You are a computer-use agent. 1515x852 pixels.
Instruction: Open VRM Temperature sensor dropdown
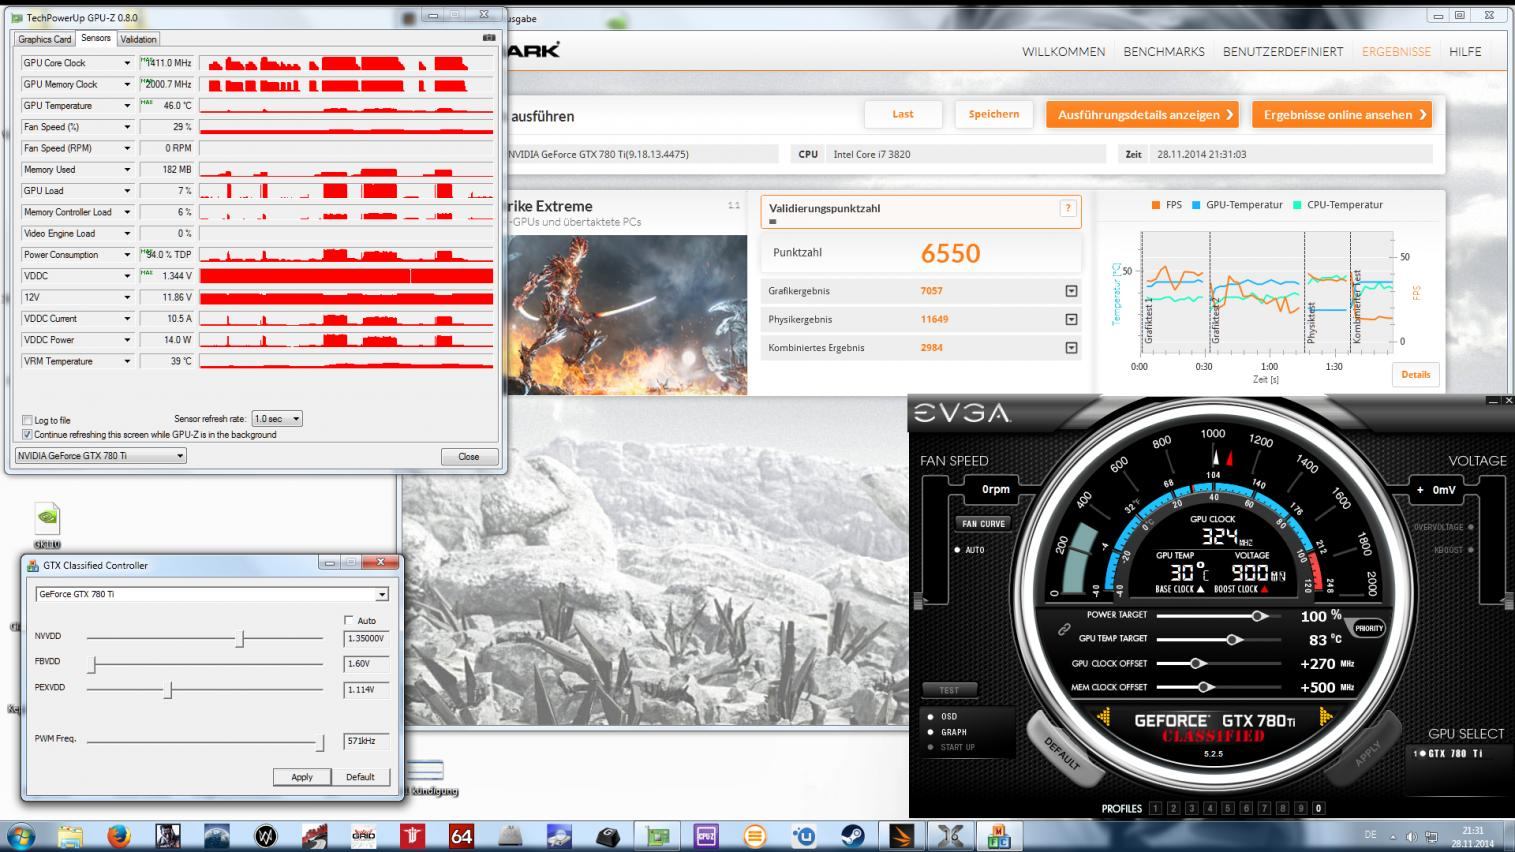click(x=127, y=361)
